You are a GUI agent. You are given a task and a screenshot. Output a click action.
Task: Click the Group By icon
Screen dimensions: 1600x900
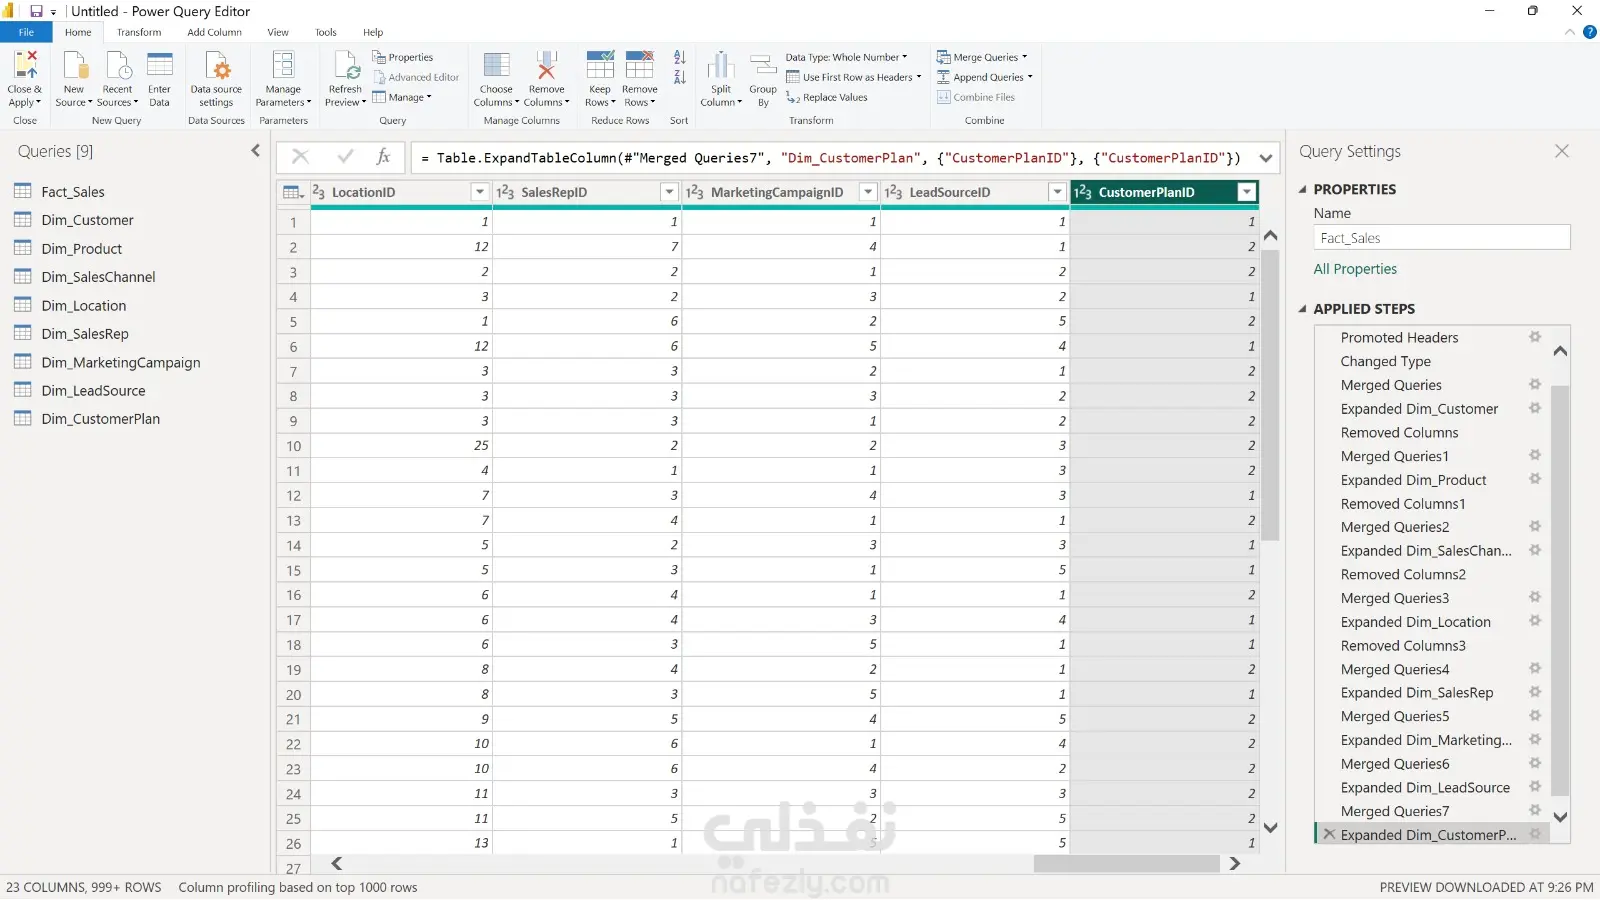[763, 66]
